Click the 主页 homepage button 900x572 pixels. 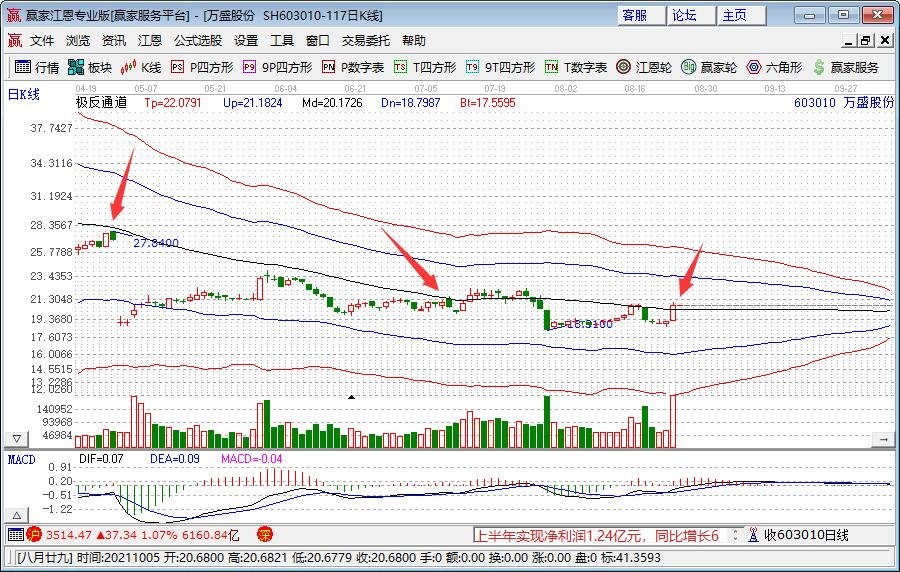pos(742,15)
